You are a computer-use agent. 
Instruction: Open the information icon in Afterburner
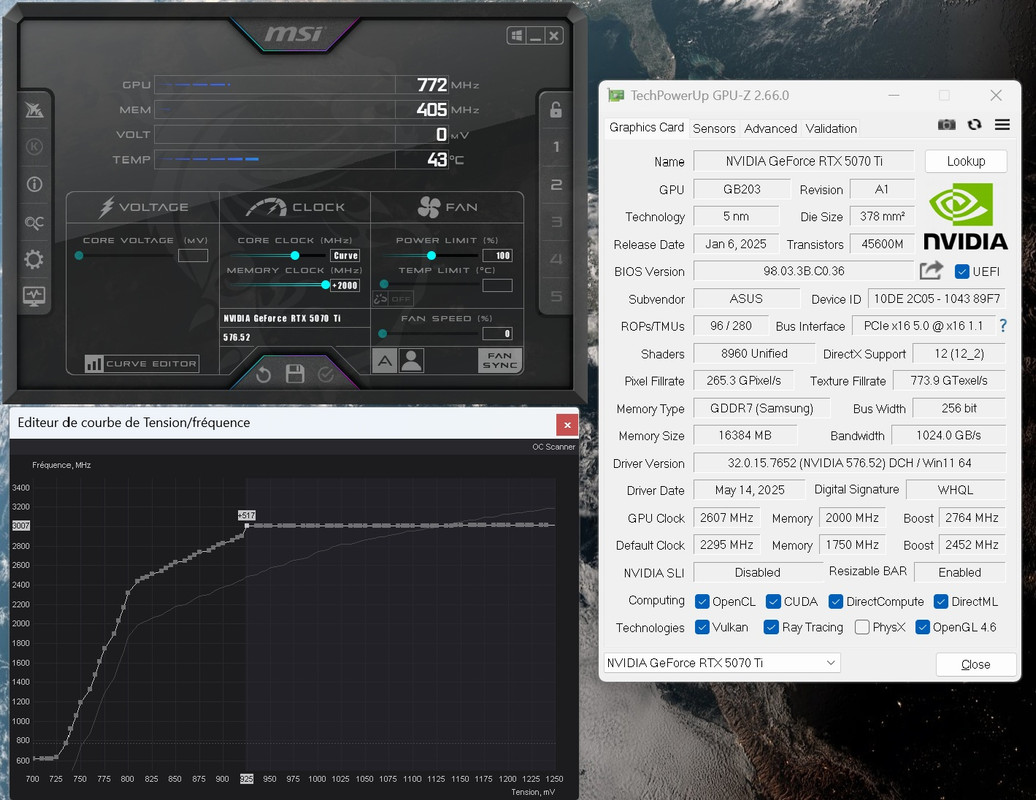(34, 184)
